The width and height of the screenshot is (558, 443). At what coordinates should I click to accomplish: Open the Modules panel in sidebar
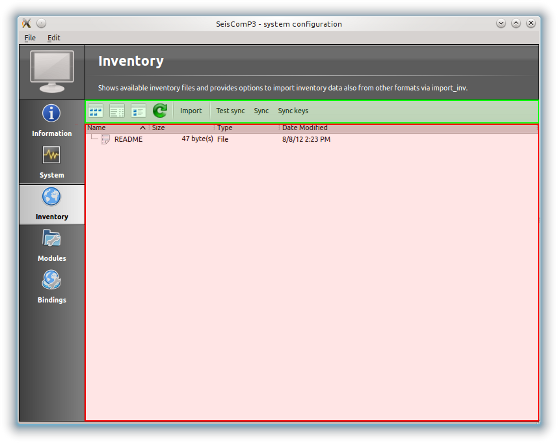point(52,246)
